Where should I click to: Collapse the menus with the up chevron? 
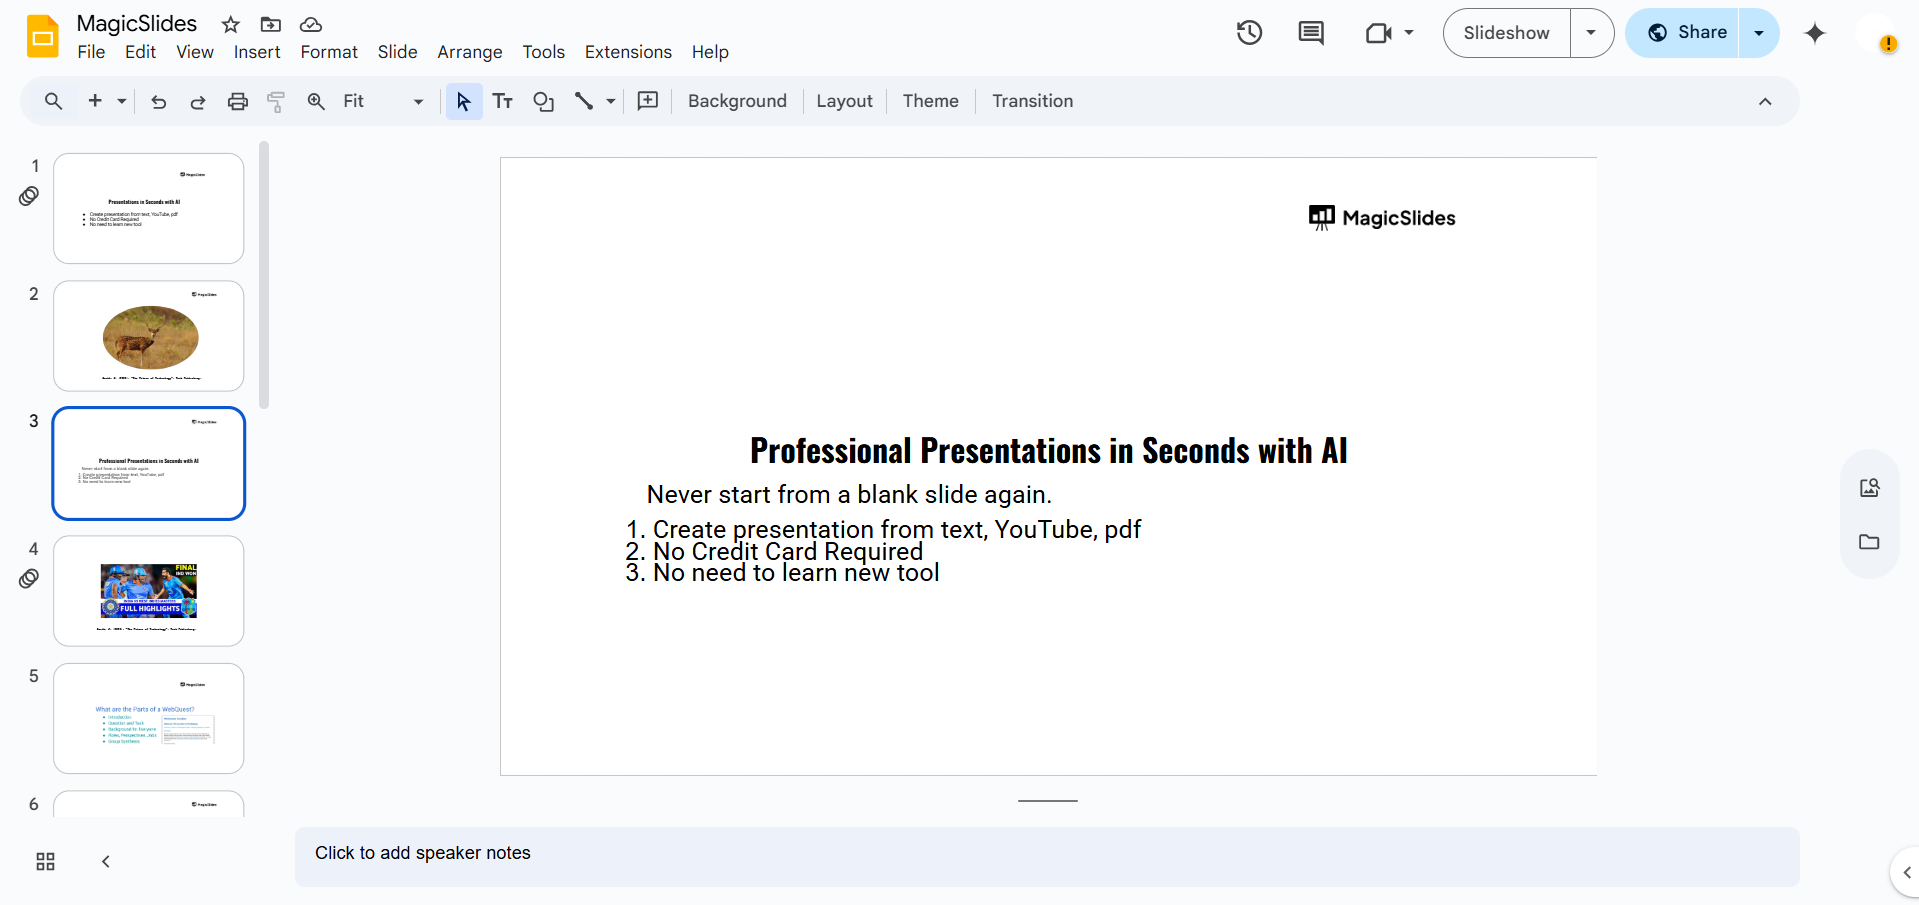[x=1765, y=101]
